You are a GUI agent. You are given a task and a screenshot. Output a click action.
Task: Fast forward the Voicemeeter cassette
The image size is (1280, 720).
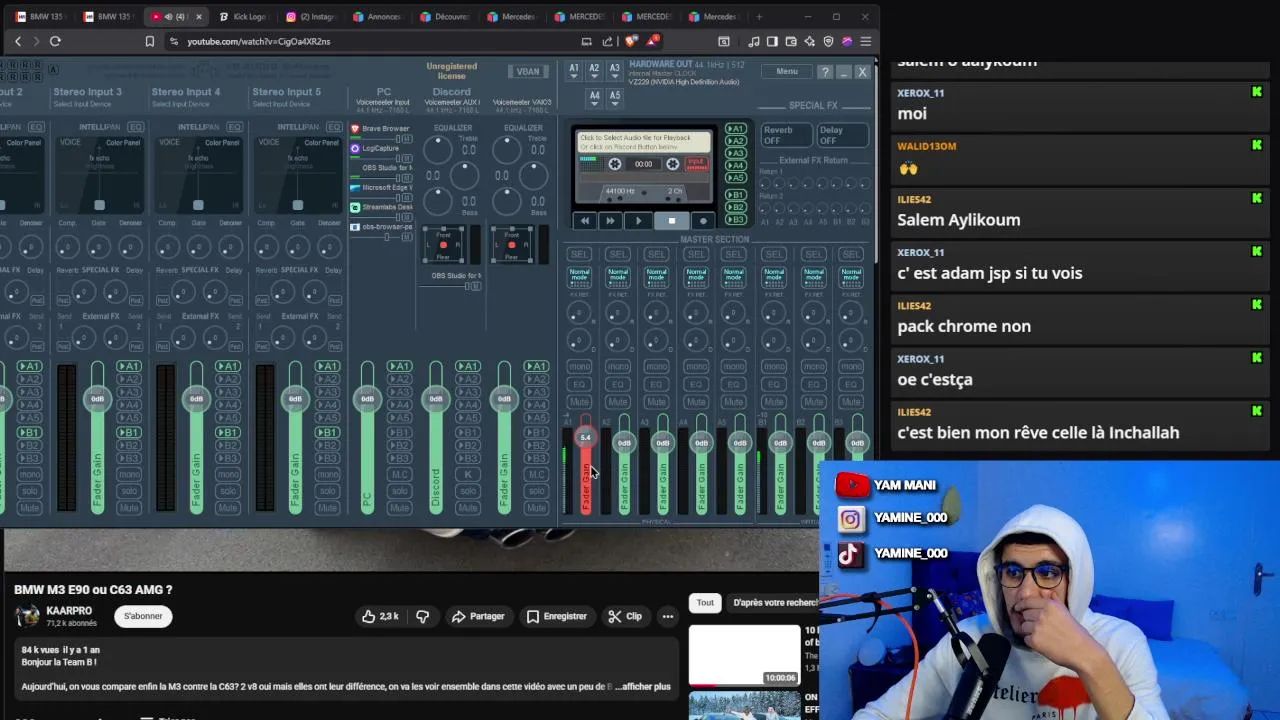click(x=610, y=221)
